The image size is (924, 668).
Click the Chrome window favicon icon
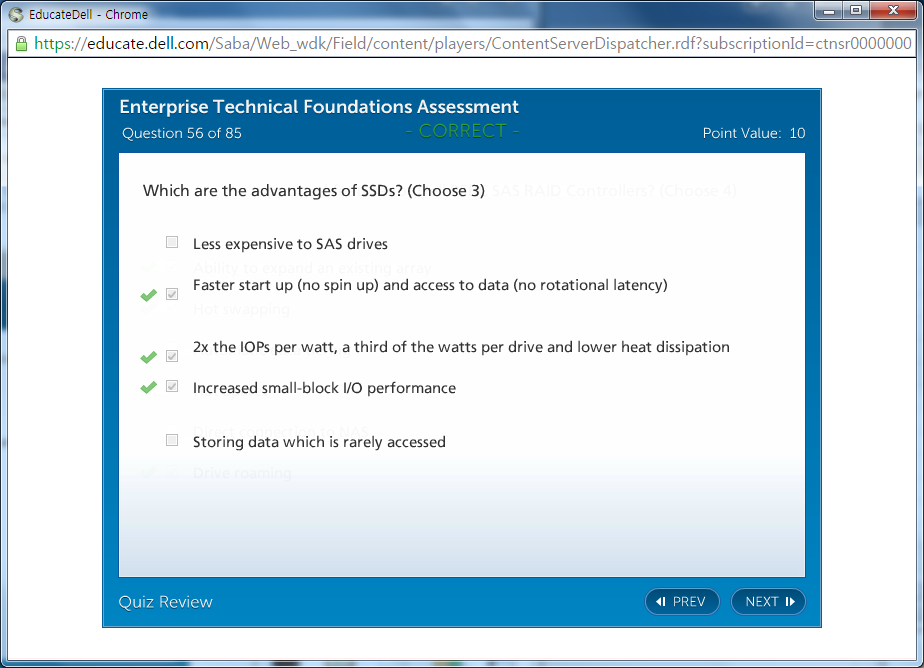(15, 14)
